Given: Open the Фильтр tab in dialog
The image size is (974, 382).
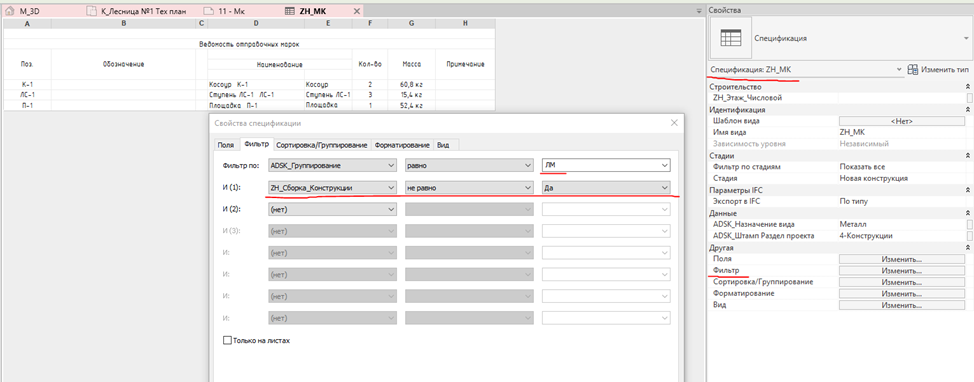Looking at the screenshot, I should coord(257,144).
